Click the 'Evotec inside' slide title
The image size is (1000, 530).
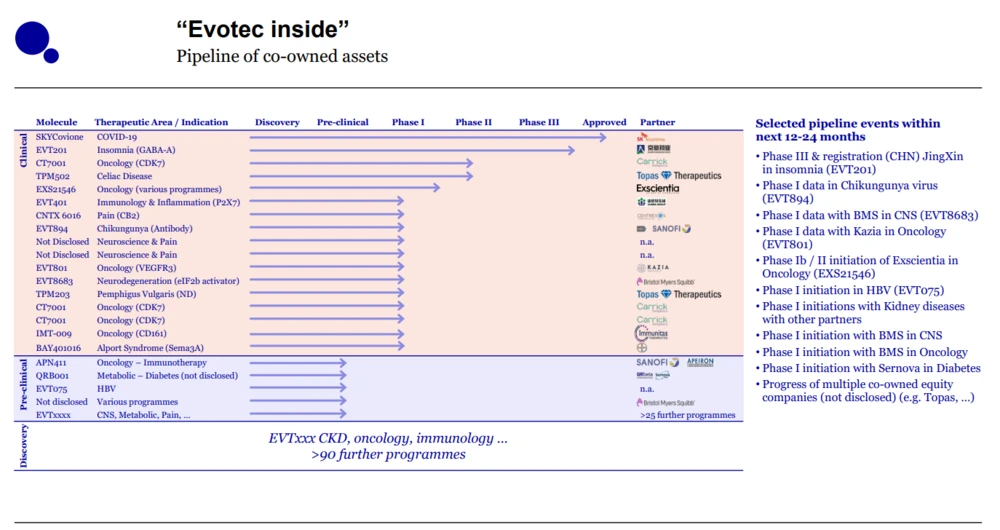263,30
